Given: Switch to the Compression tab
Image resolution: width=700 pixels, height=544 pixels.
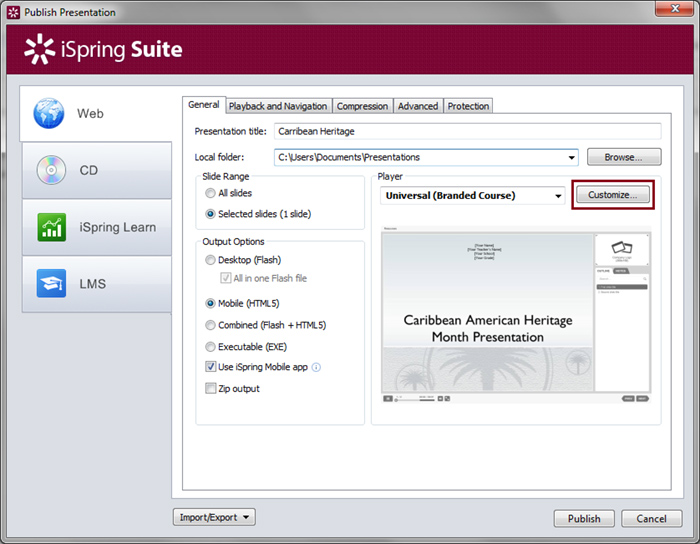Looking at the screenshot, I should (362, 106).
